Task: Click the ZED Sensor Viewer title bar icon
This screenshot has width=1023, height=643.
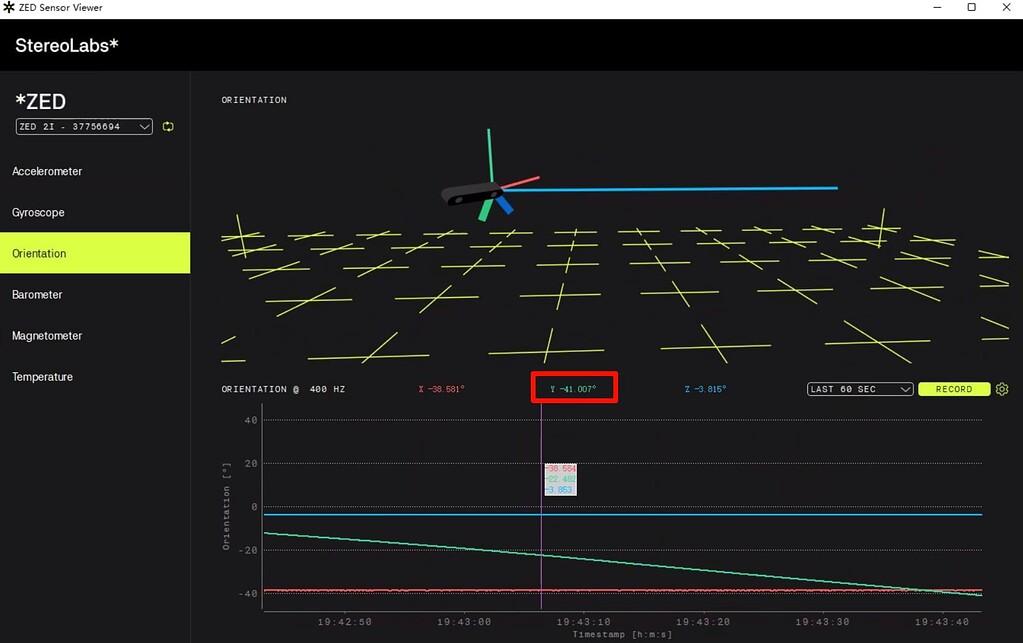Action: [10, 7]
